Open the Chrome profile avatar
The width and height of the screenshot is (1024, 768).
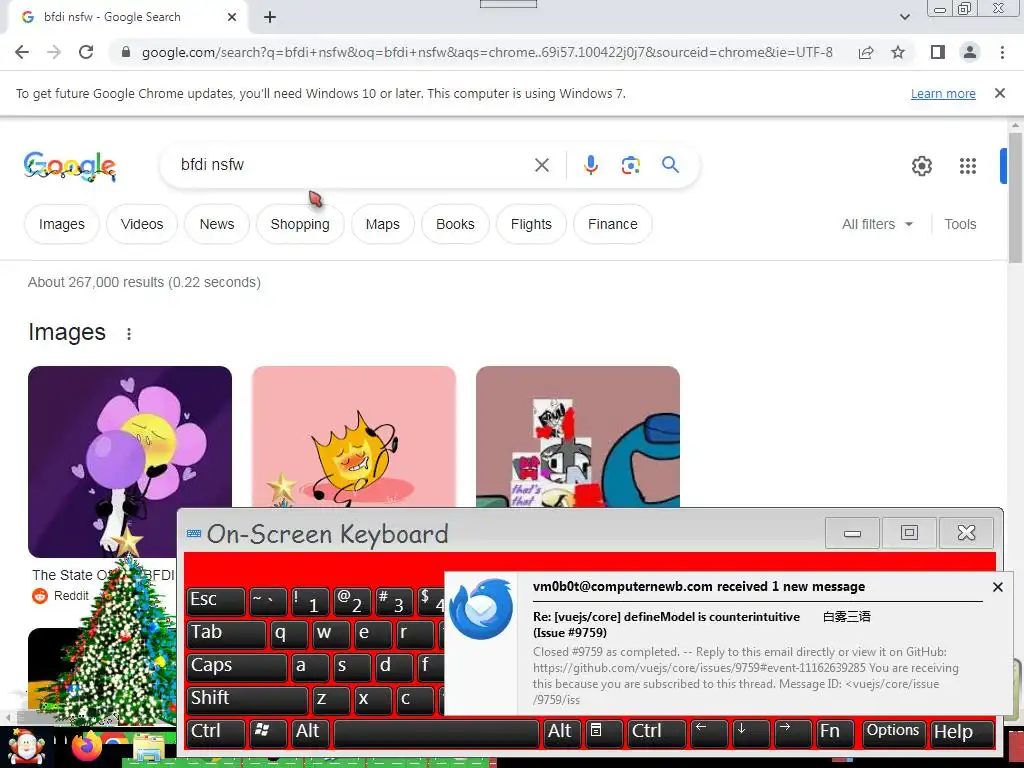[970, 52]
